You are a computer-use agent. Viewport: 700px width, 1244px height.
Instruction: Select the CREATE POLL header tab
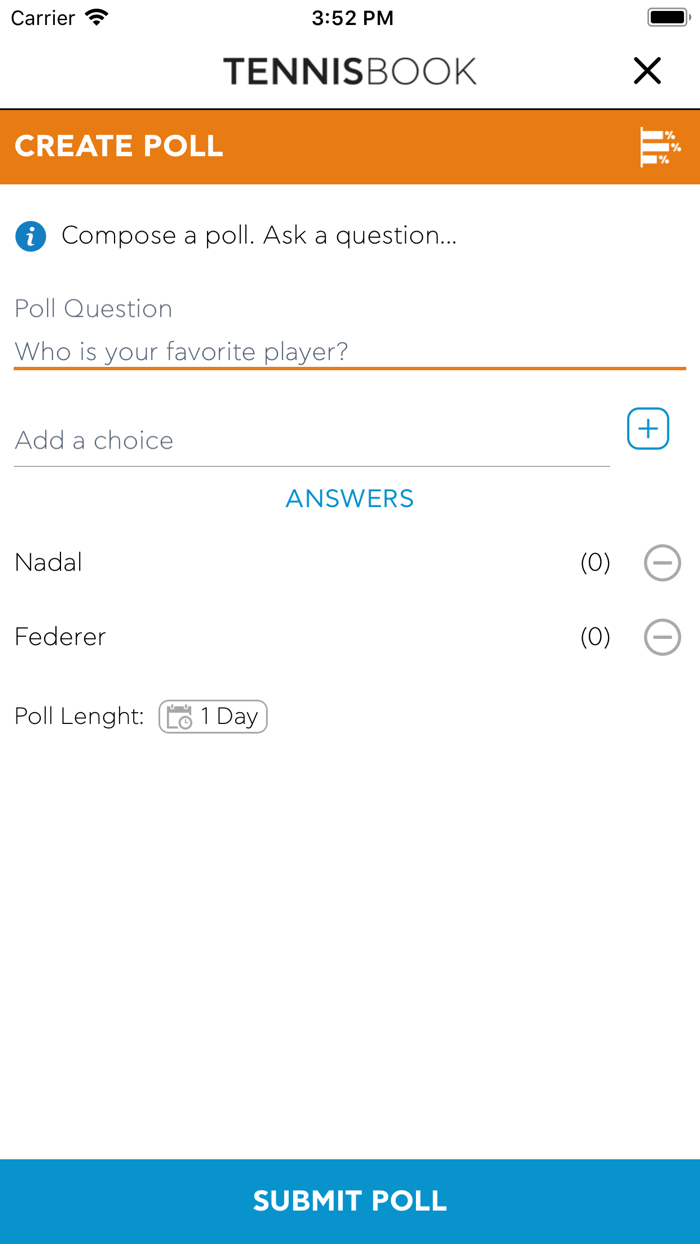[119, 146]
